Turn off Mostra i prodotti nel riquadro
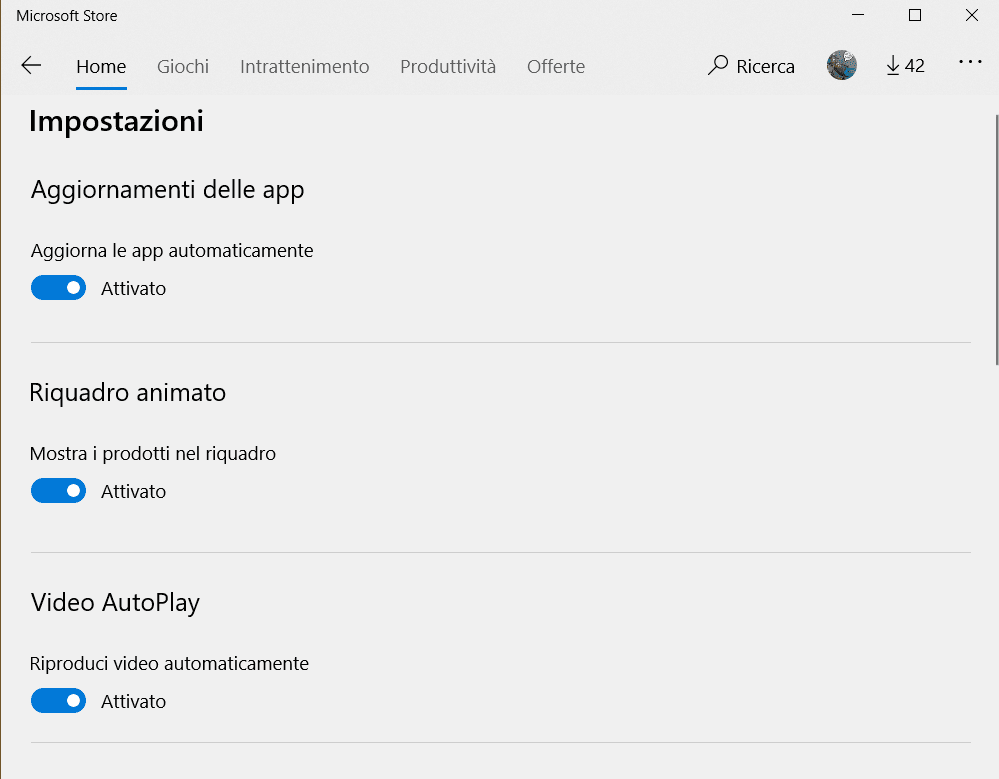 [x=58, y=491]
